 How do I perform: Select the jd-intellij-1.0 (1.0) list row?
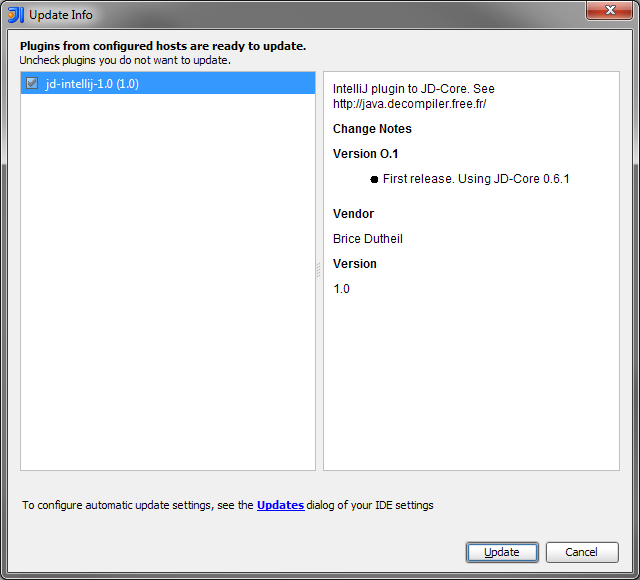pyautogui.click(x=168, y=83)
